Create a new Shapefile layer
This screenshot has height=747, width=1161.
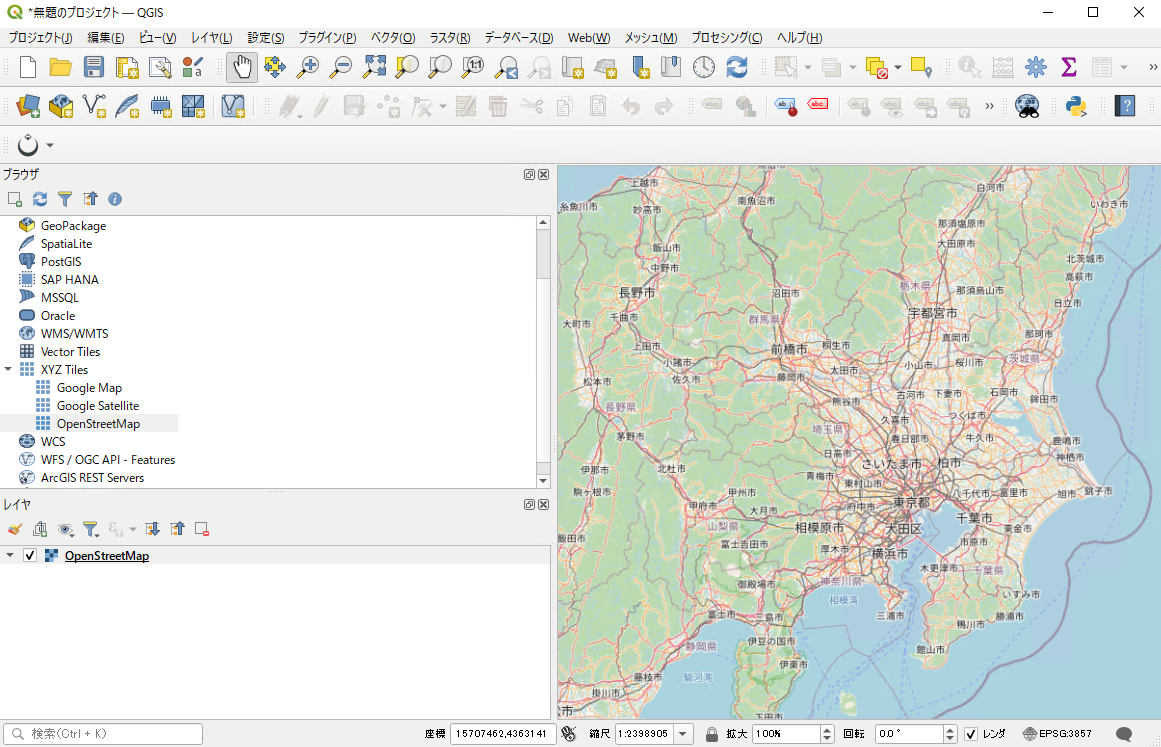pos(94,107)
